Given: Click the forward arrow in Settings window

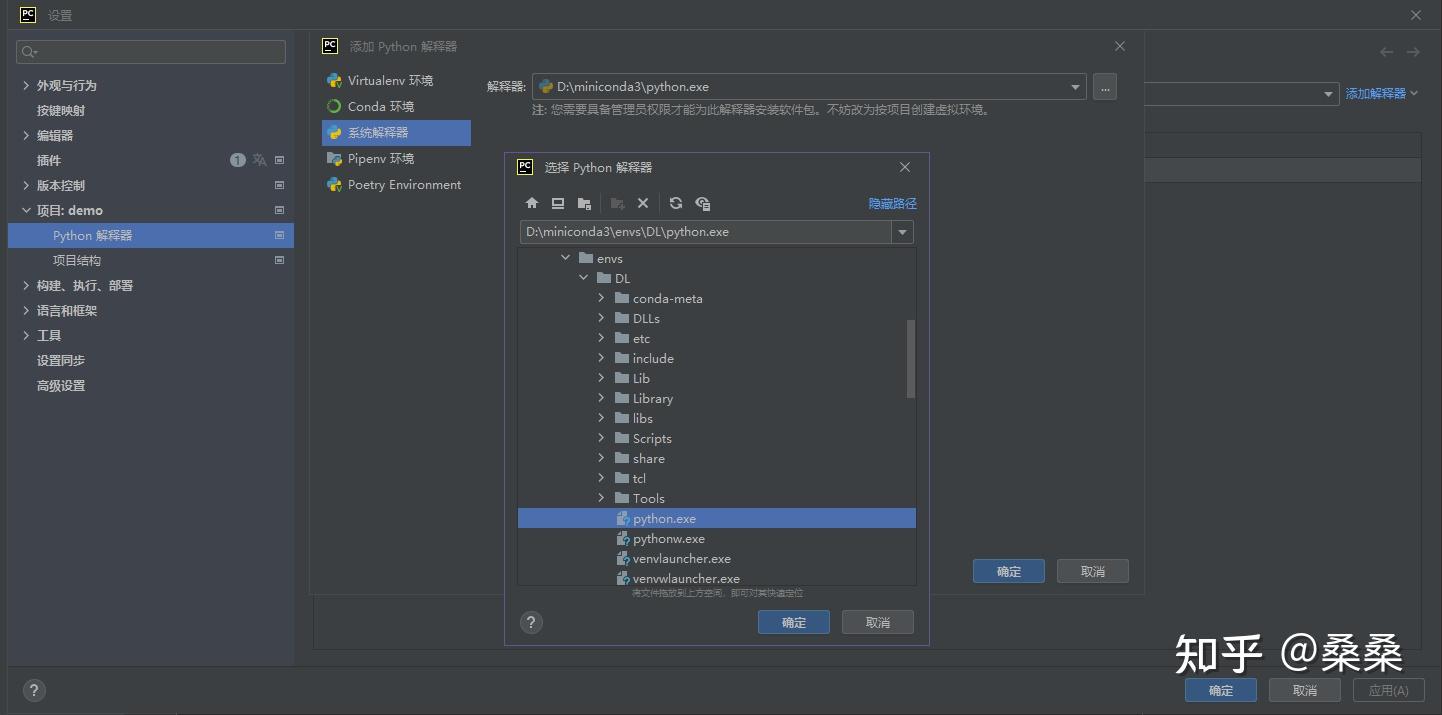Looking at the screenshot, I should click(1413, 52).
